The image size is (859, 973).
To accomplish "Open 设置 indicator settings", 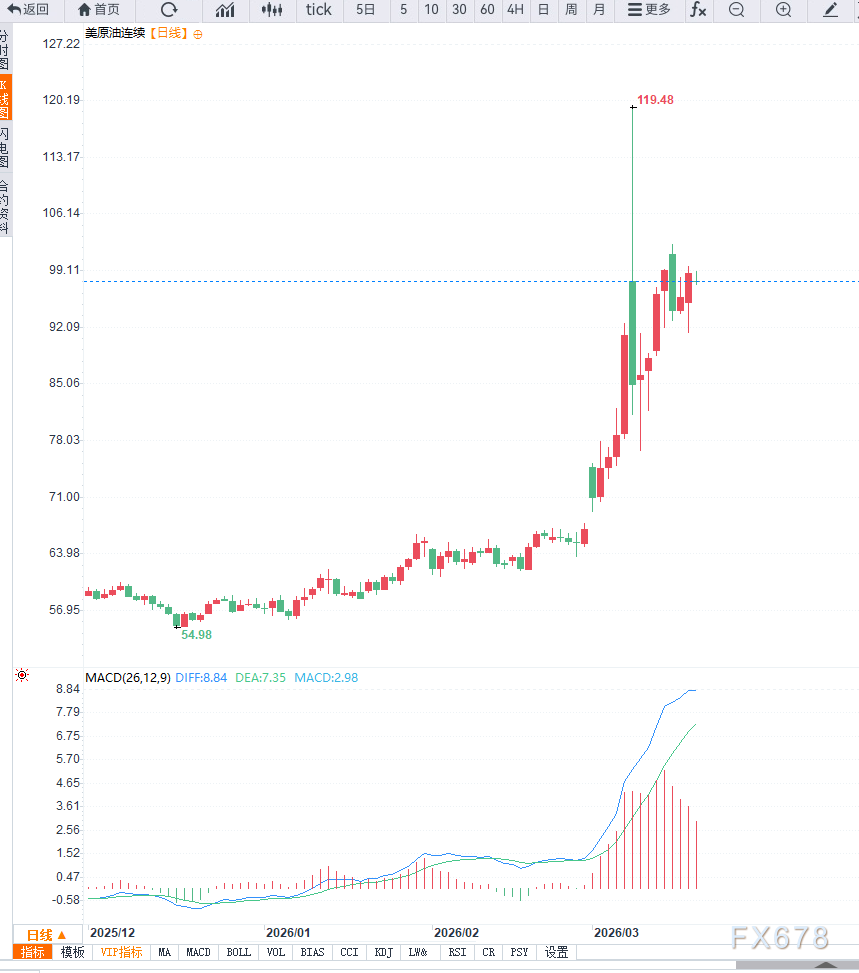I will pyautogui.click(x=556, y=953).
